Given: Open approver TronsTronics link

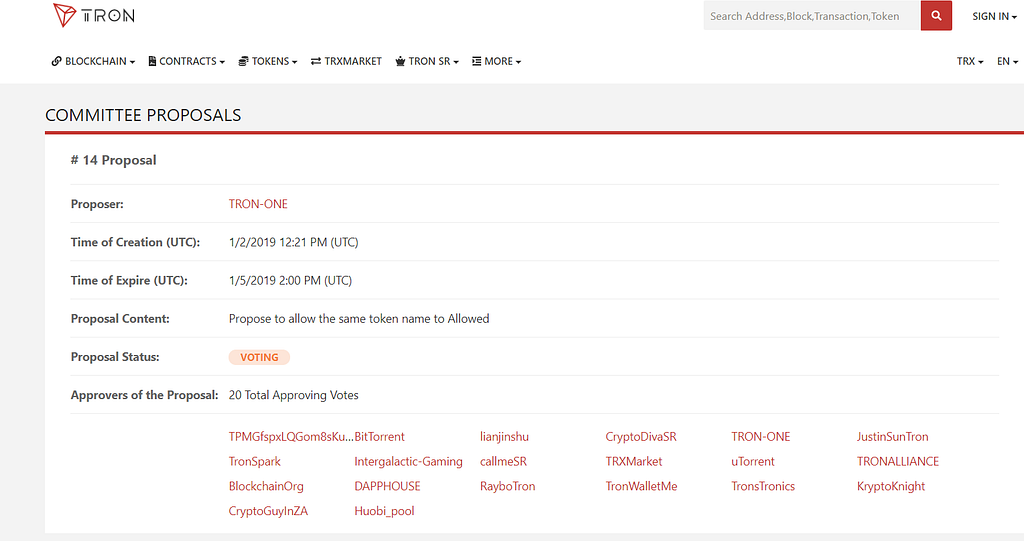Looking at the screenshot, I should tap(763, 486).
